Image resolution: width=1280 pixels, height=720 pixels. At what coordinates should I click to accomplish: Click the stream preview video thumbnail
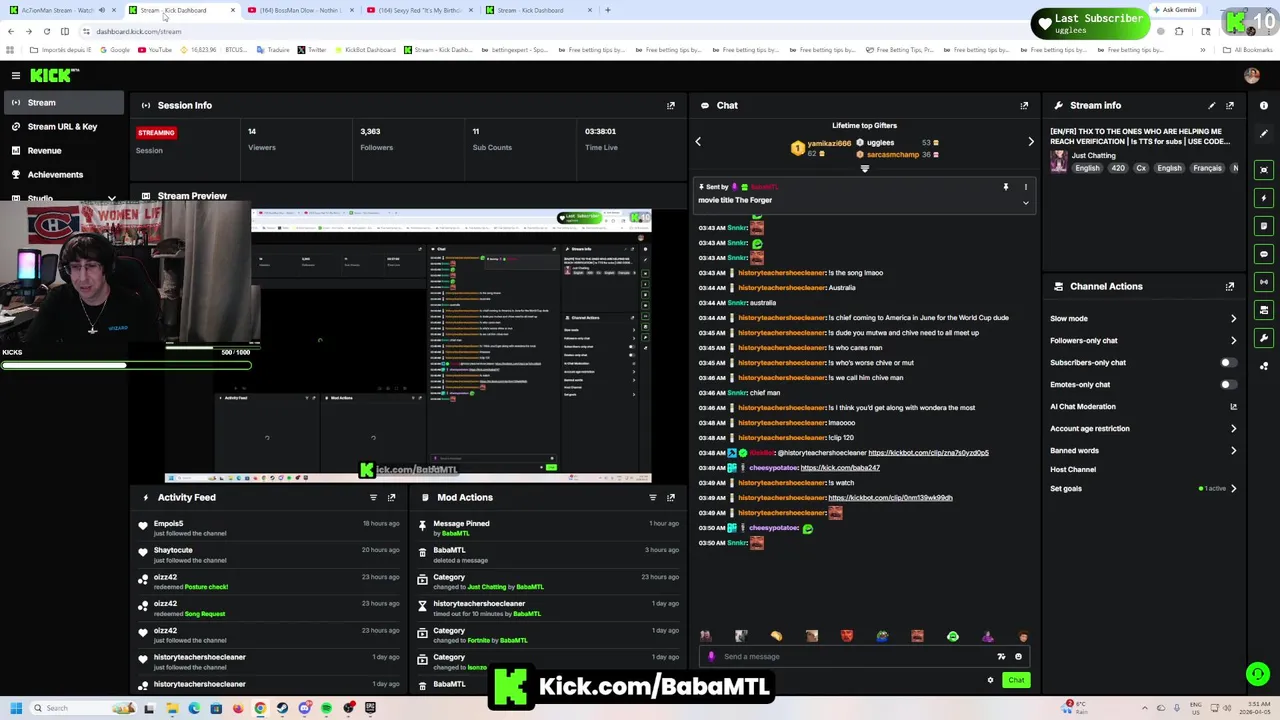pos(451,346)
